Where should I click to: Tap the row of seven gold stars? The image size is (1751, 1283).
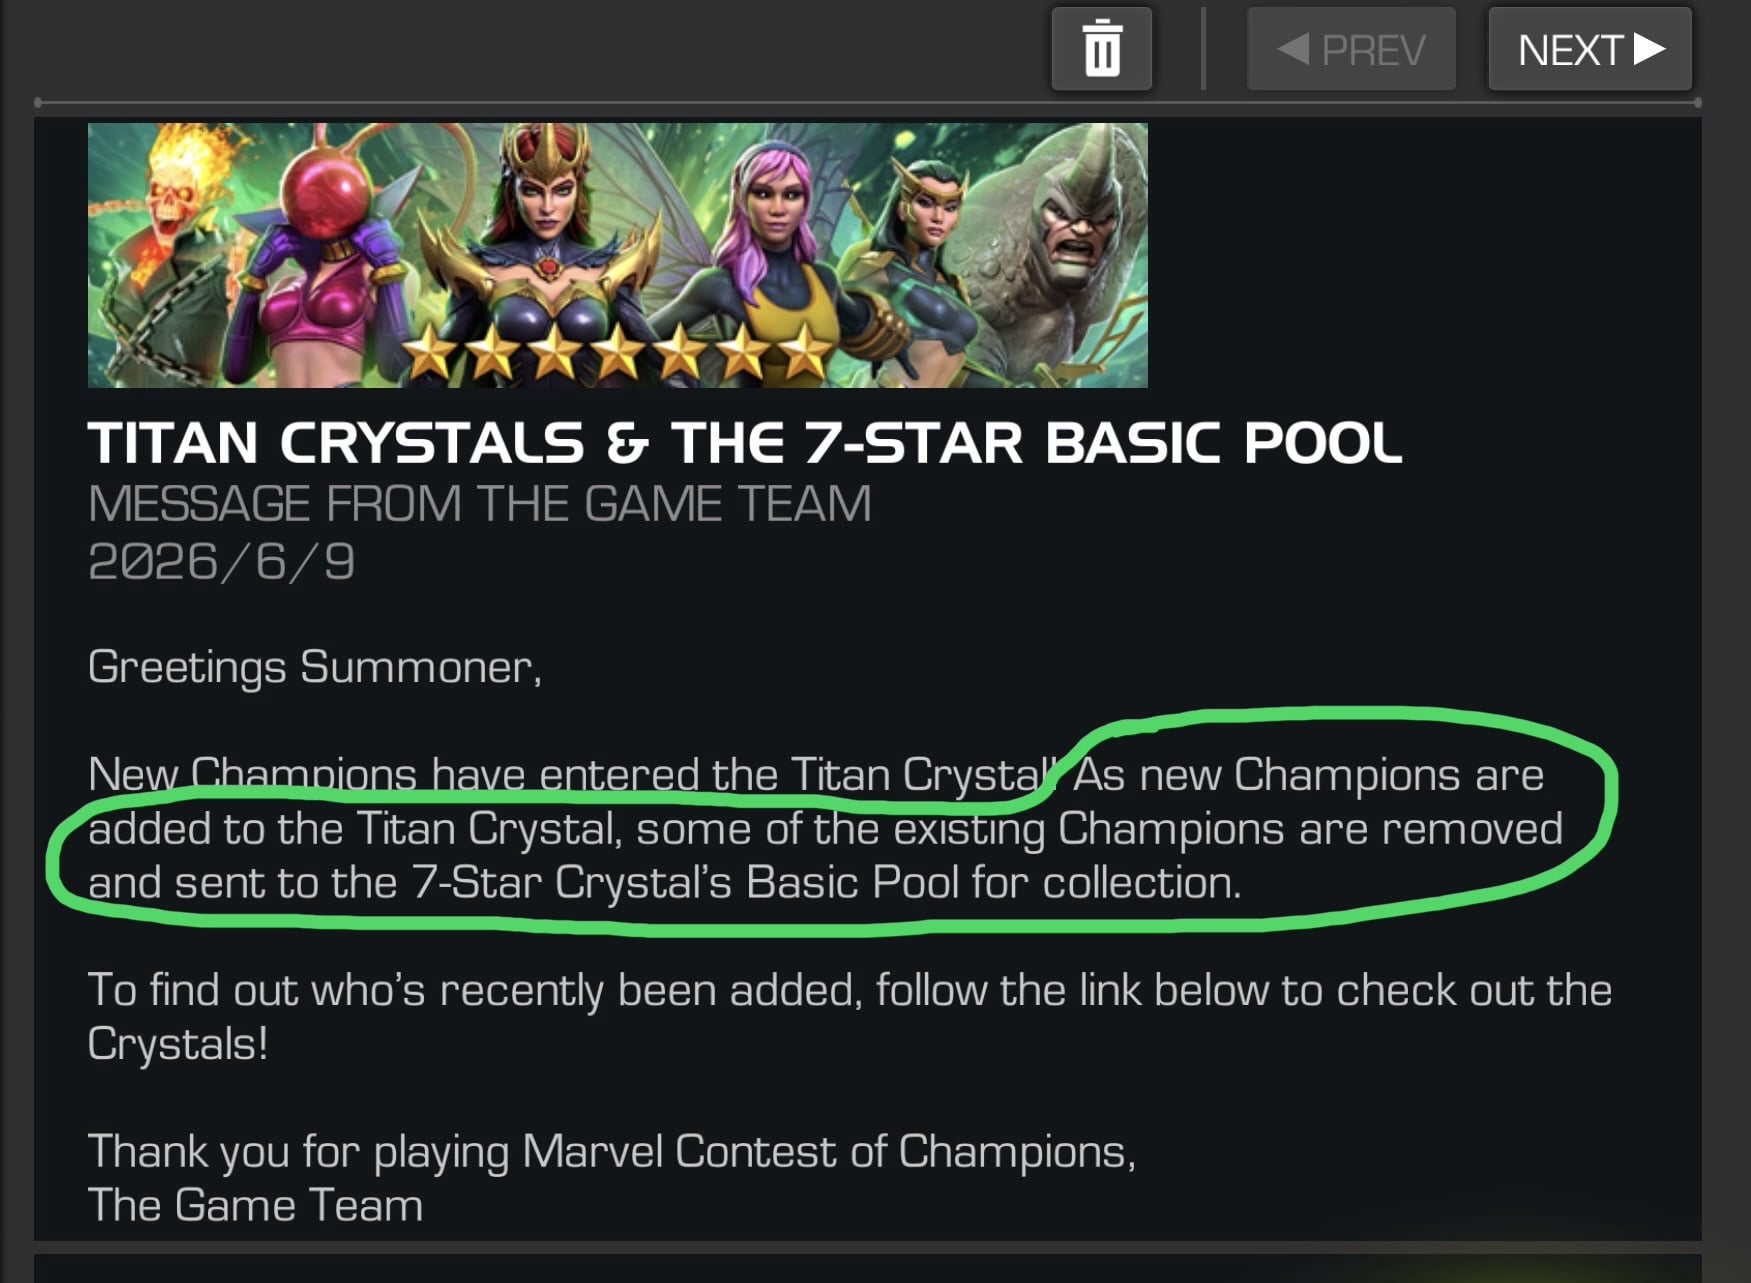click(617, 354)
